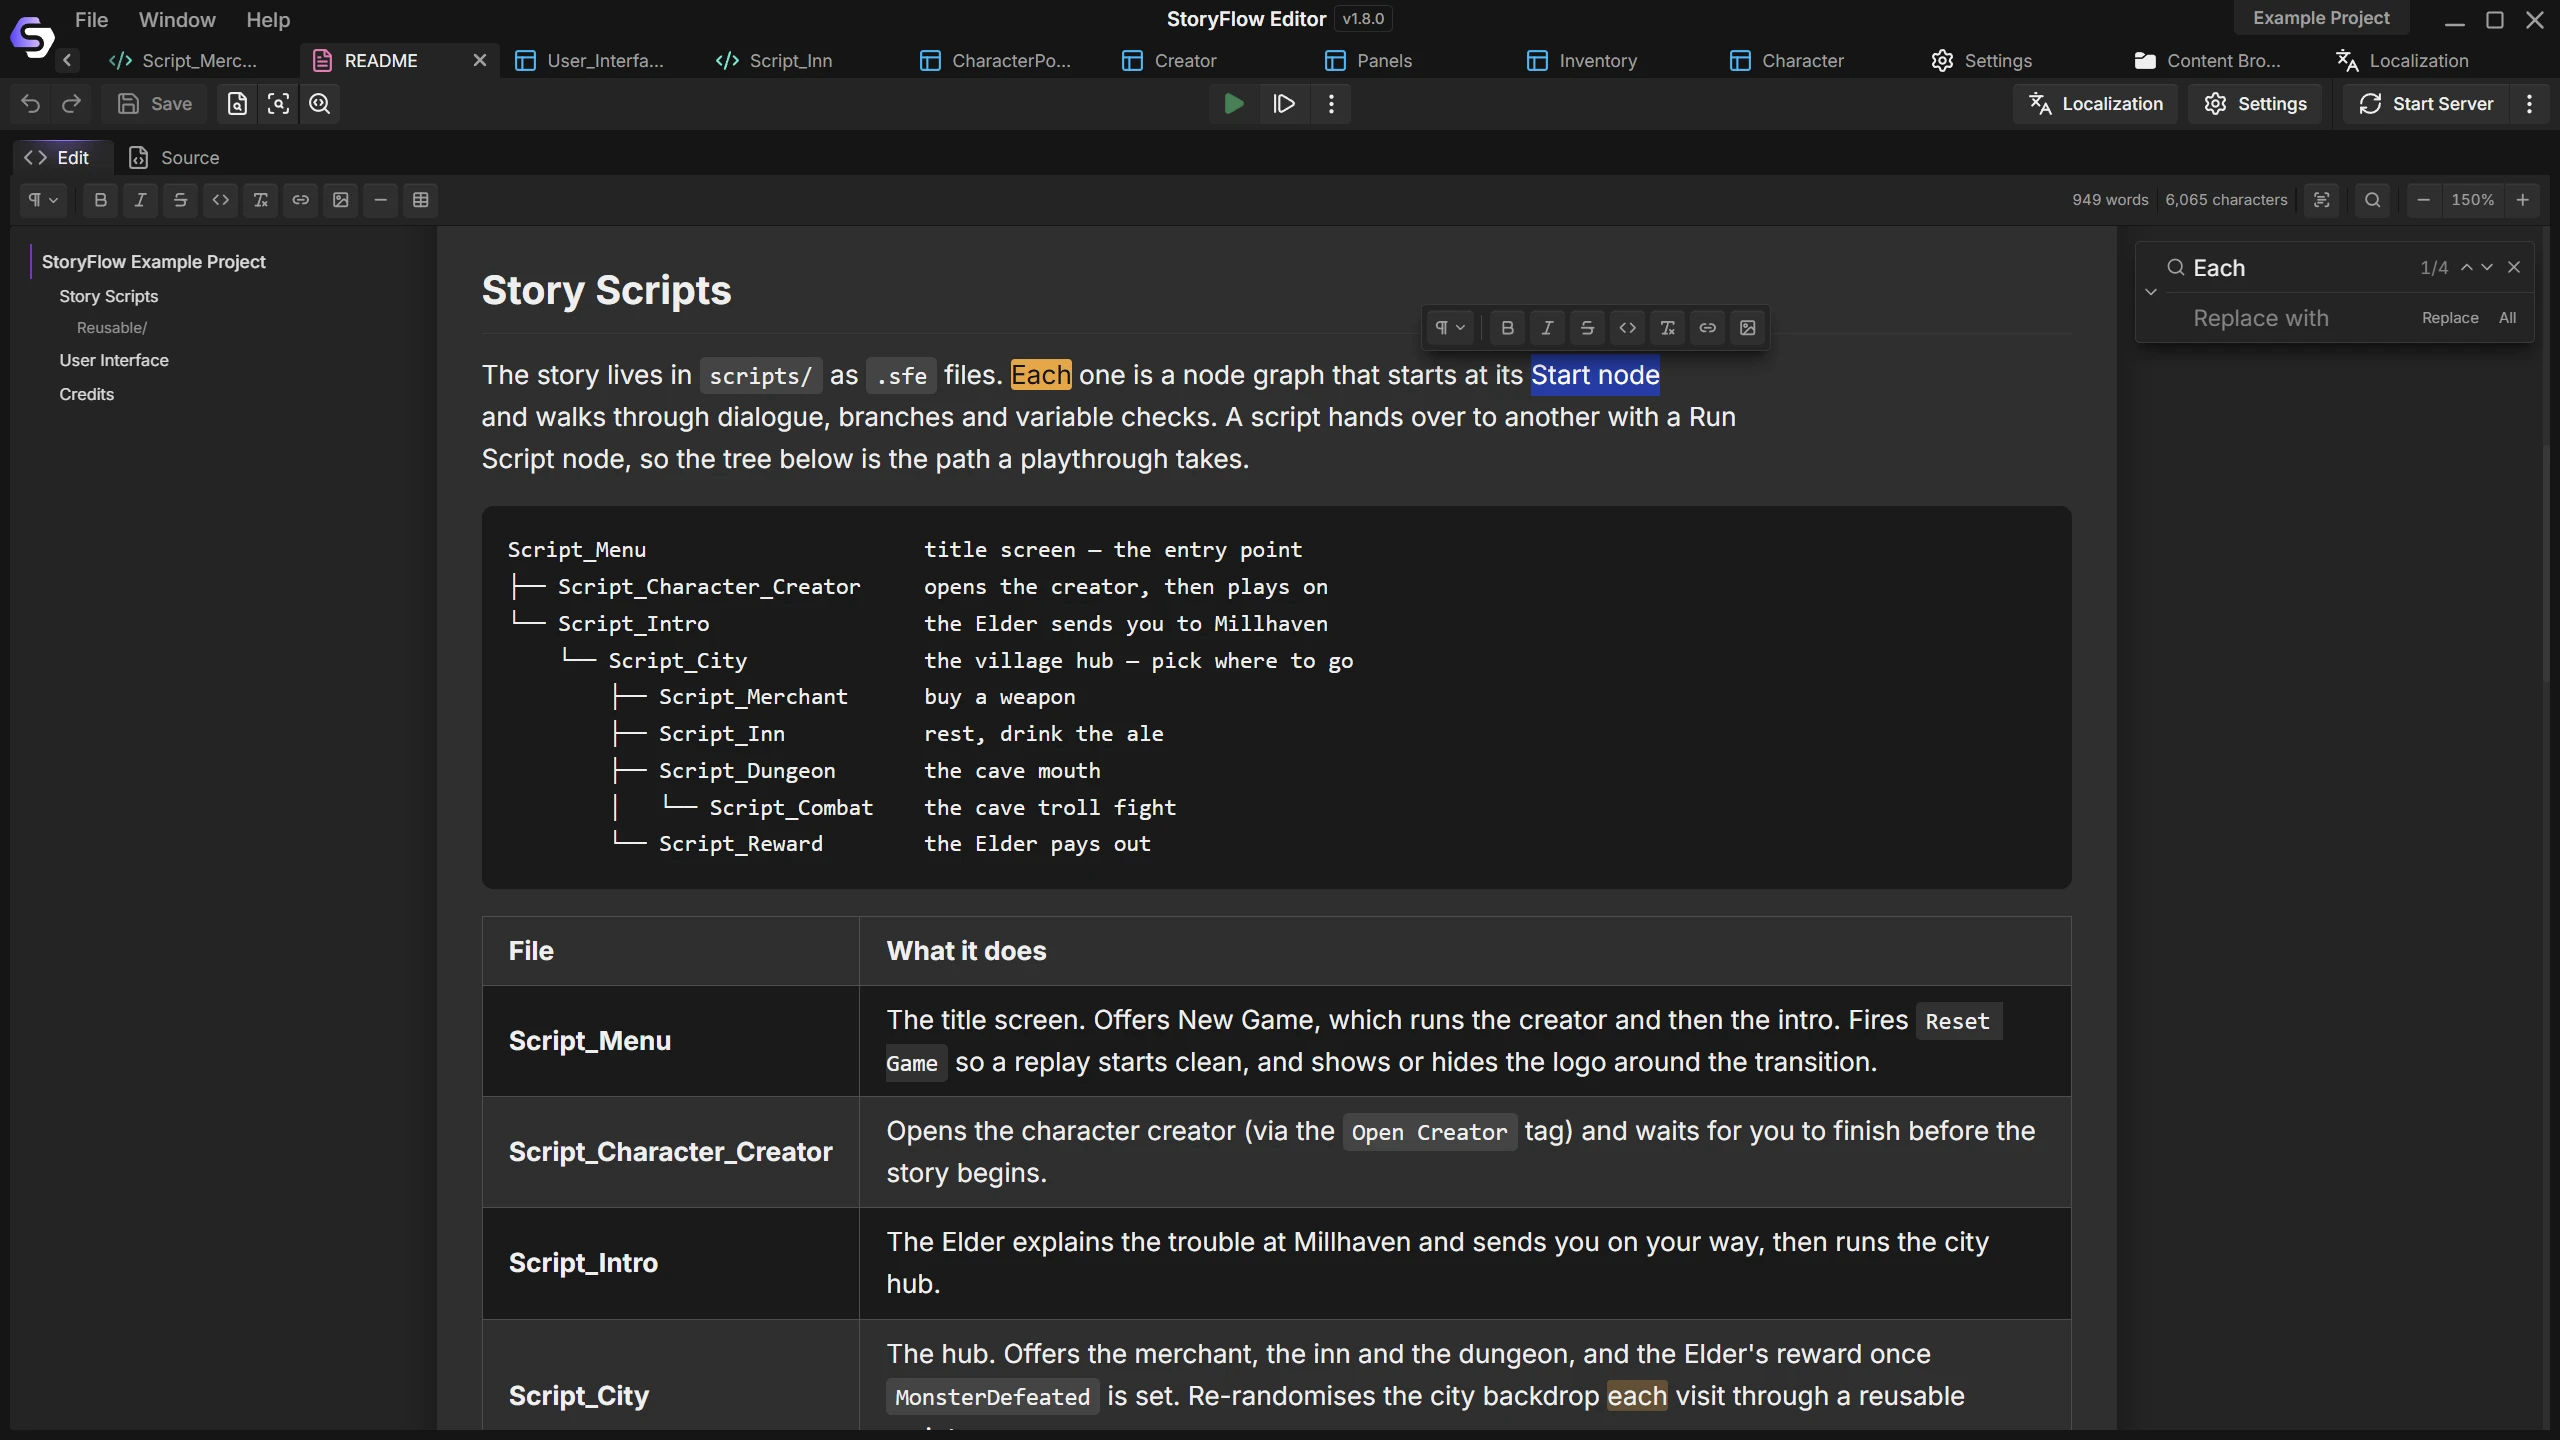Screen dimensions: 2560x1440
Task: Close the find and replace panel
Action: click(x=2514, y=268)
